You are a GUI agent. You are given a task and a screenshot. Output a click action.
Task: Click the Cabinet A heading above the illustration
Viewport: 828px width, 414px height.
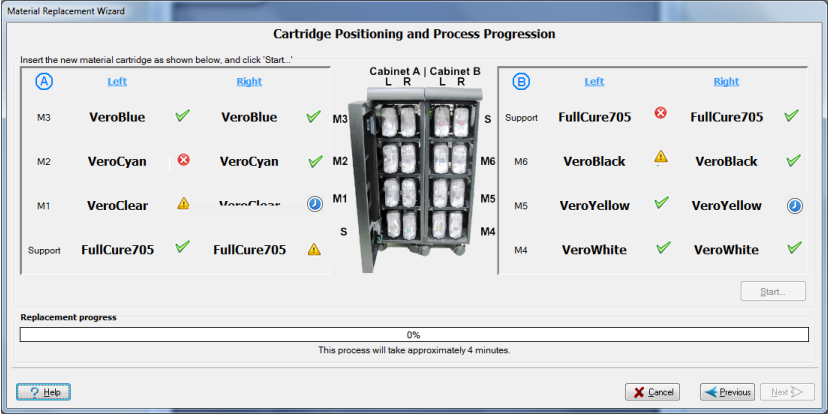pos(394,71)
